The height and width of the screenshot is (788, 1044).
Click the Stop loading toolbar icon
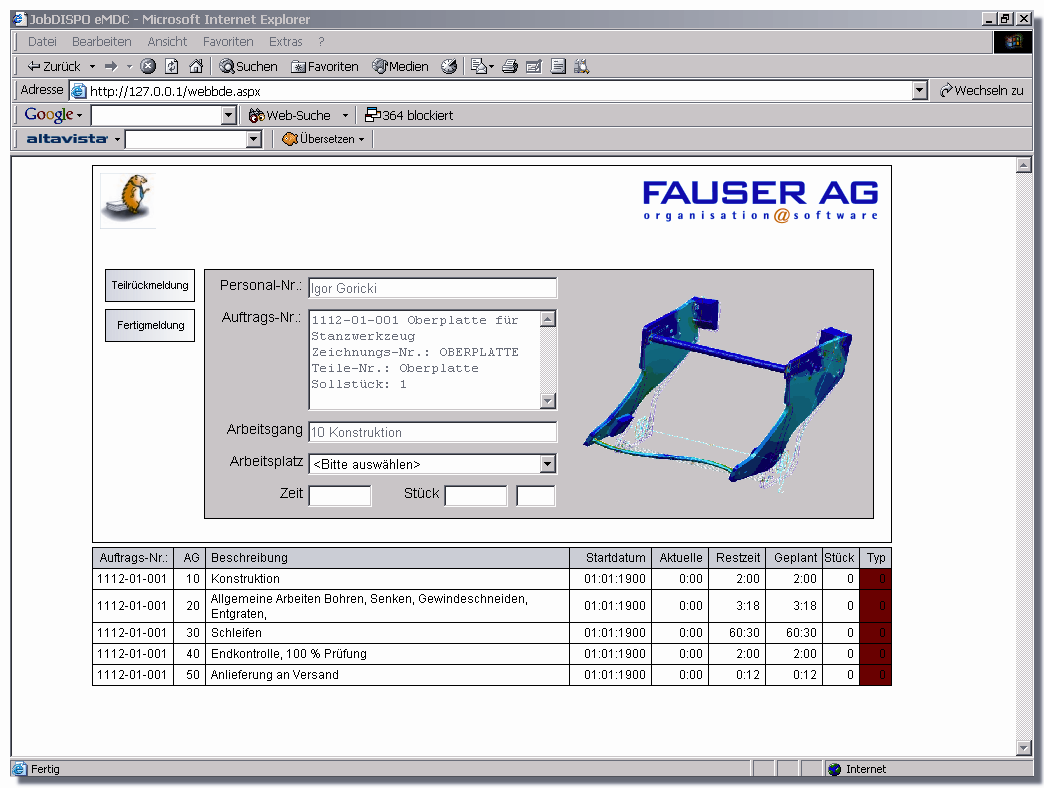click(x=148, y=66)
